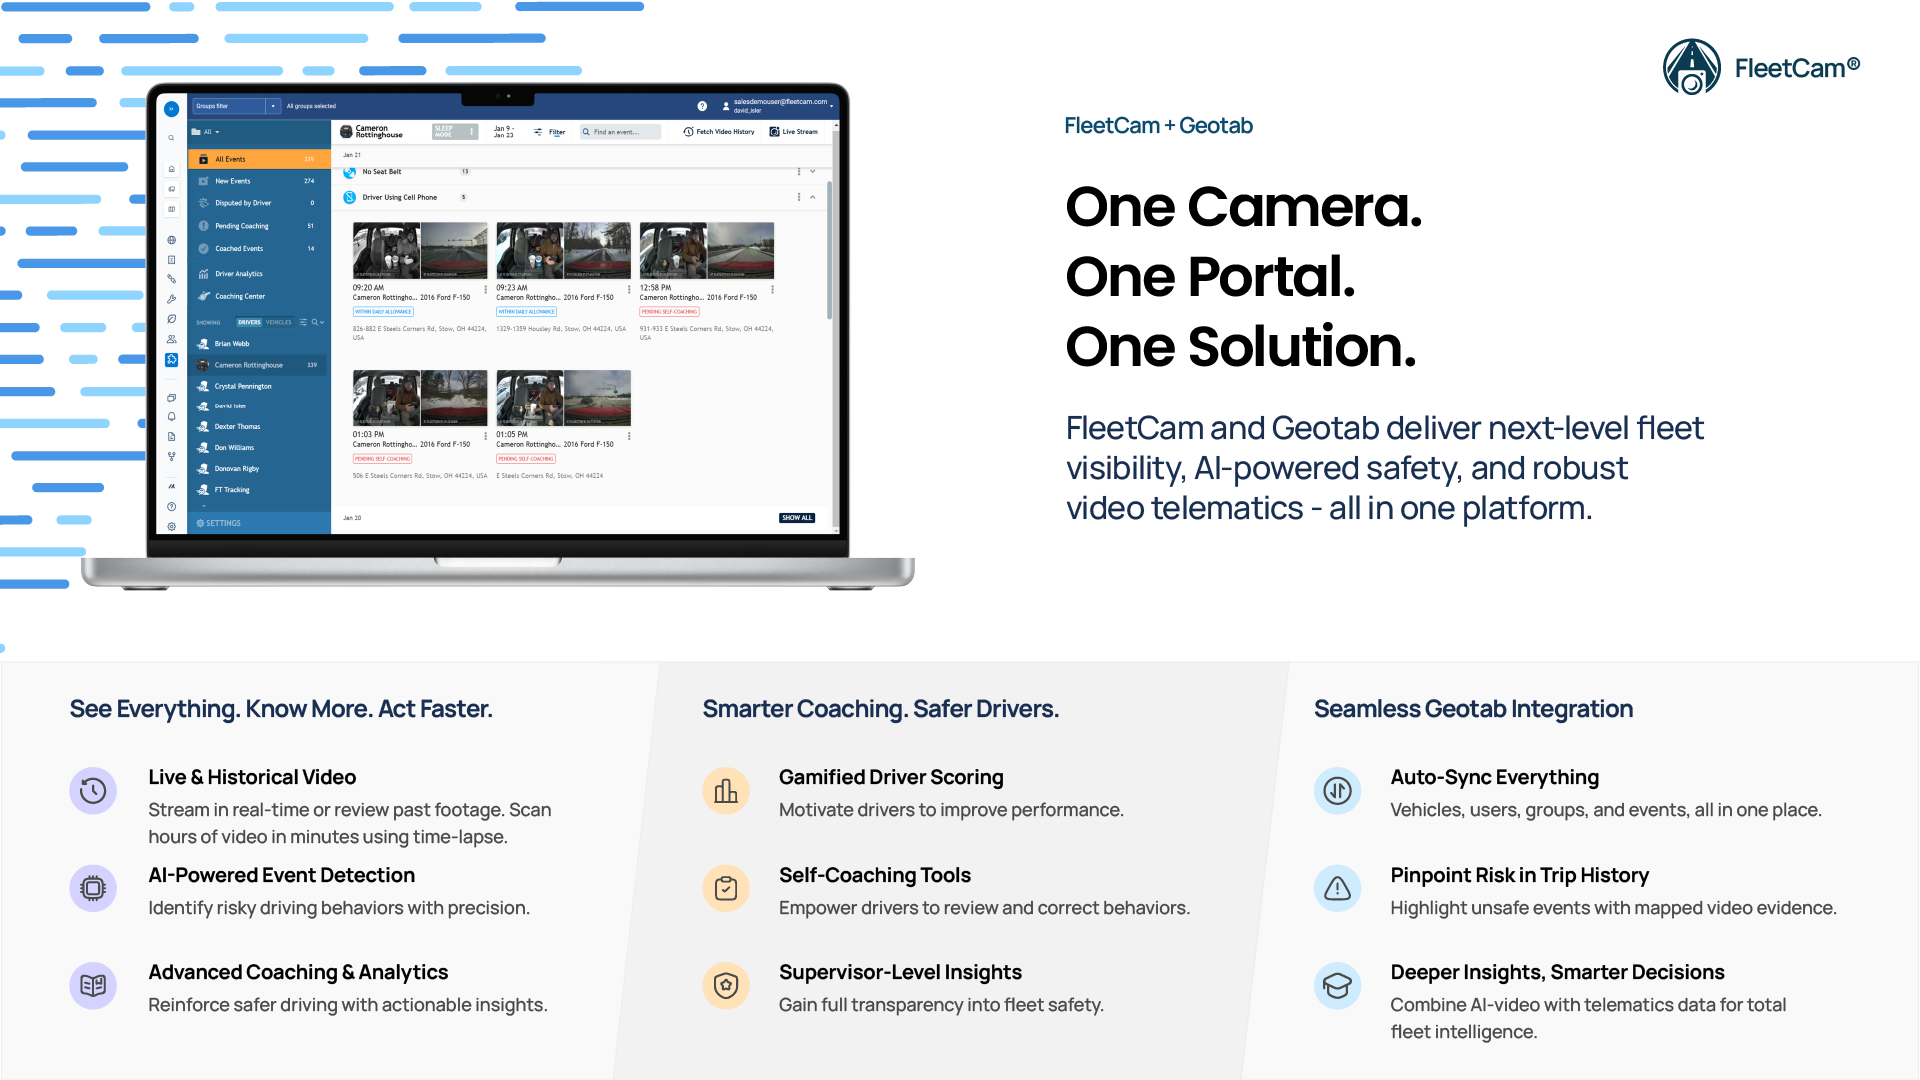Toggle Sleep Mode for Cameron Rottinghouse

(453, 131)
